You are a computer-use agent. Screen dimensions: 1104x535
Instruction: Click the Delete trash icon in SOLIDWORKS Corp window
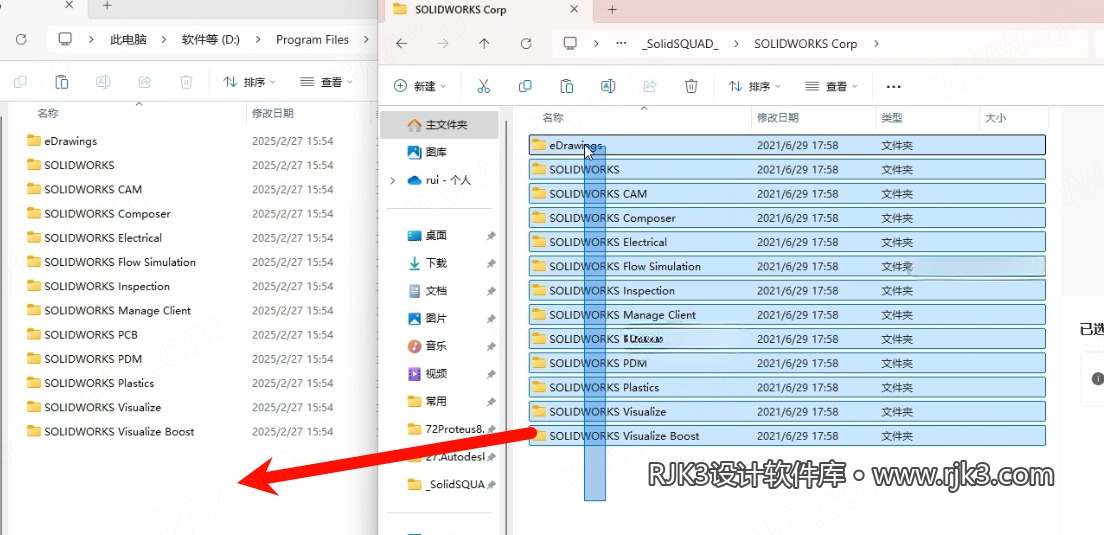pos(691,87)
